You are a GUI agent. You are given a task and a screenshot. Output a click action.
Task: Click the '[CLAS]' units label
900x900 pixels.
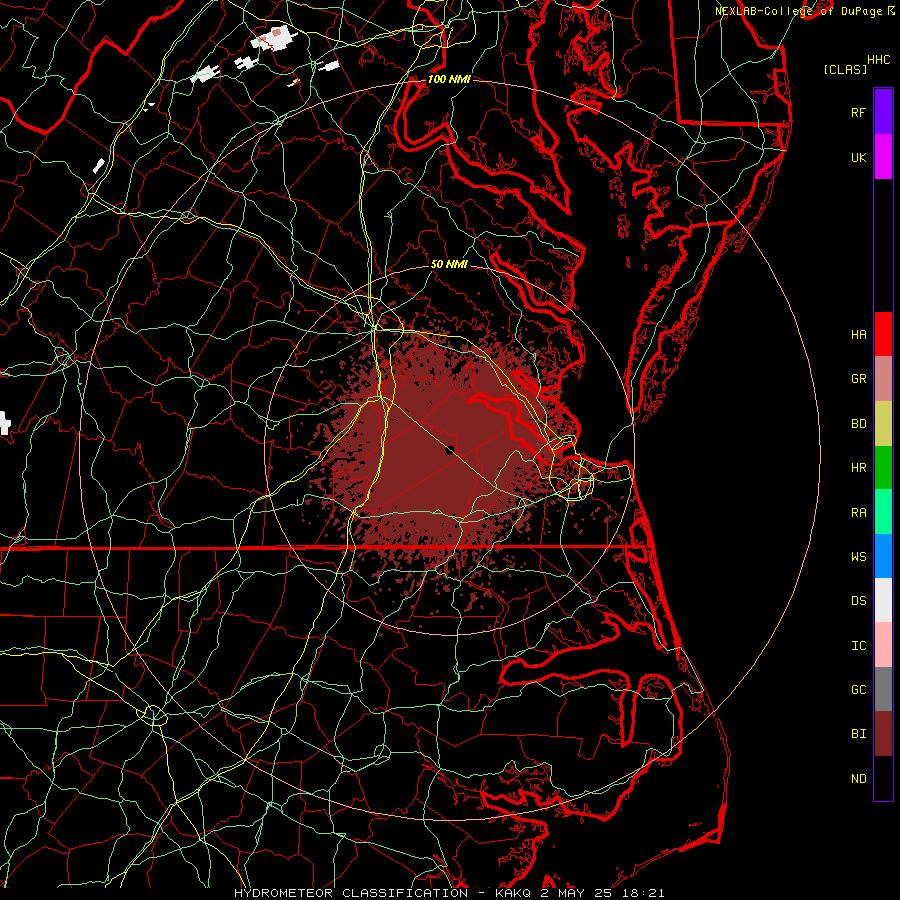pyautogui.click(x=845, y=69)
